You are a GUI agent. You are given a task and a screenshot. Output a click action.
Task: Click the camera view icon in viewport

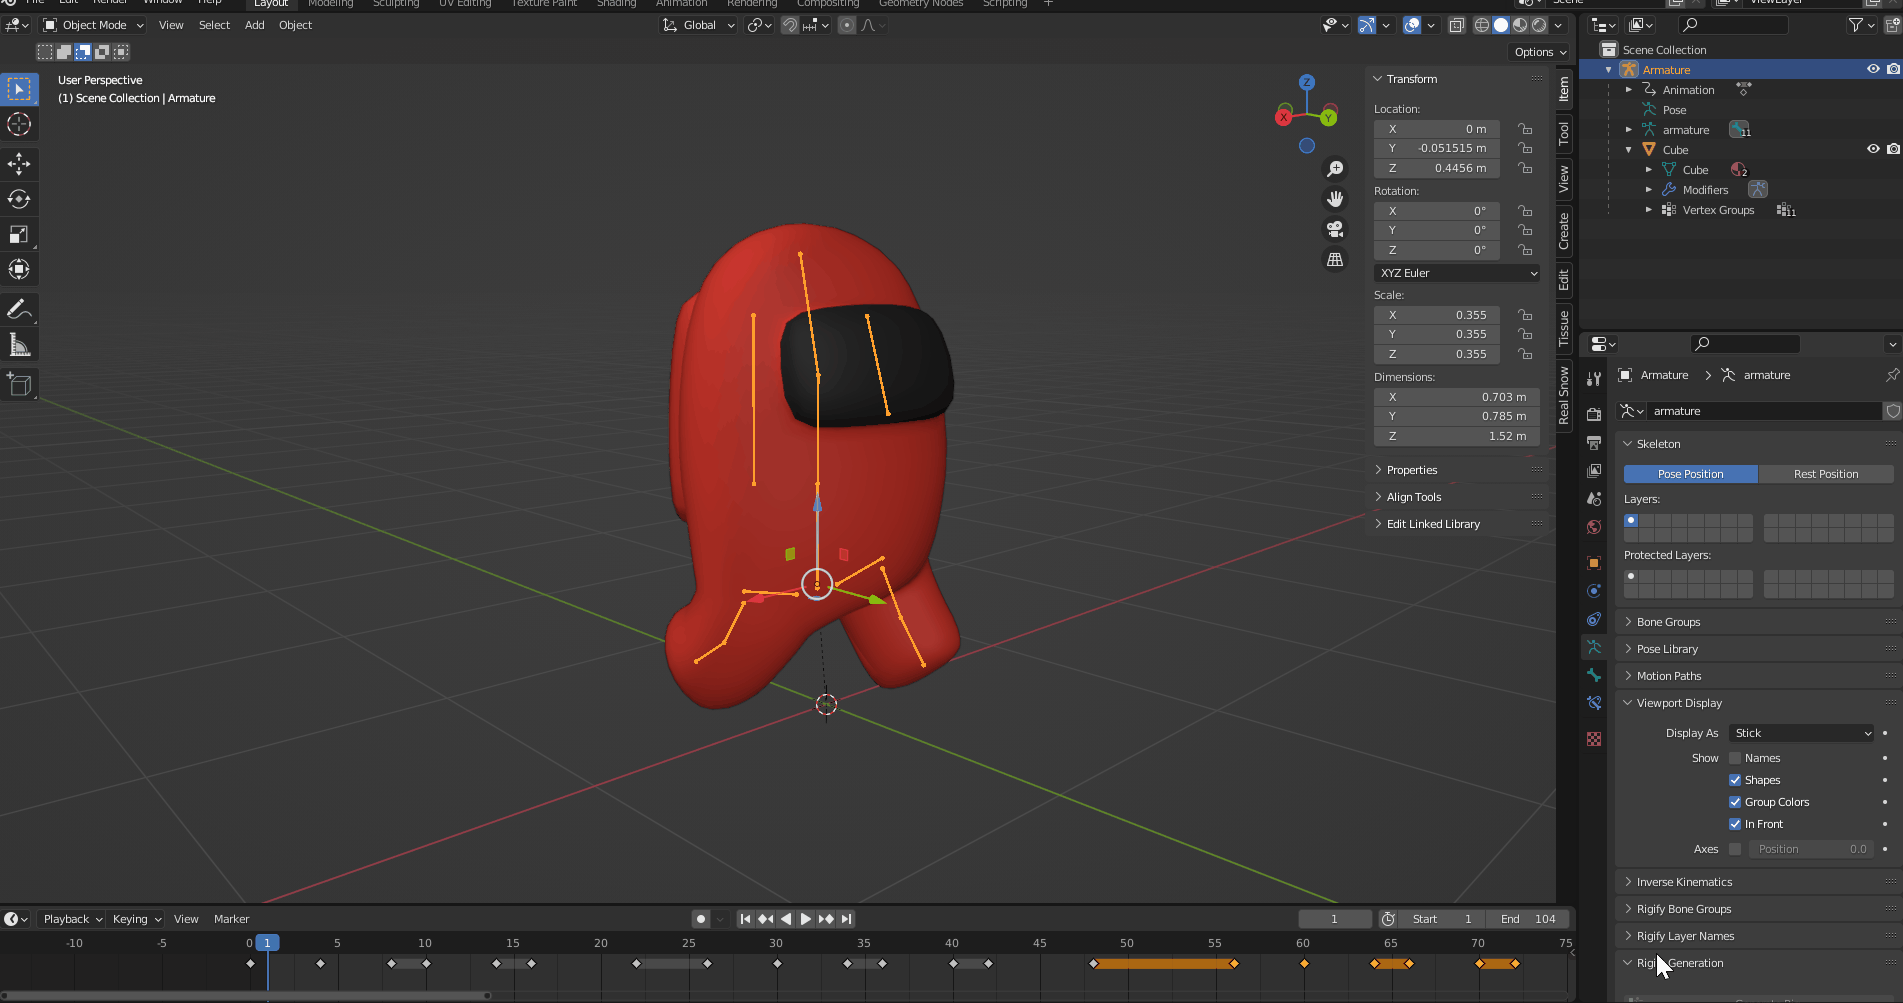click(1334, 229)
